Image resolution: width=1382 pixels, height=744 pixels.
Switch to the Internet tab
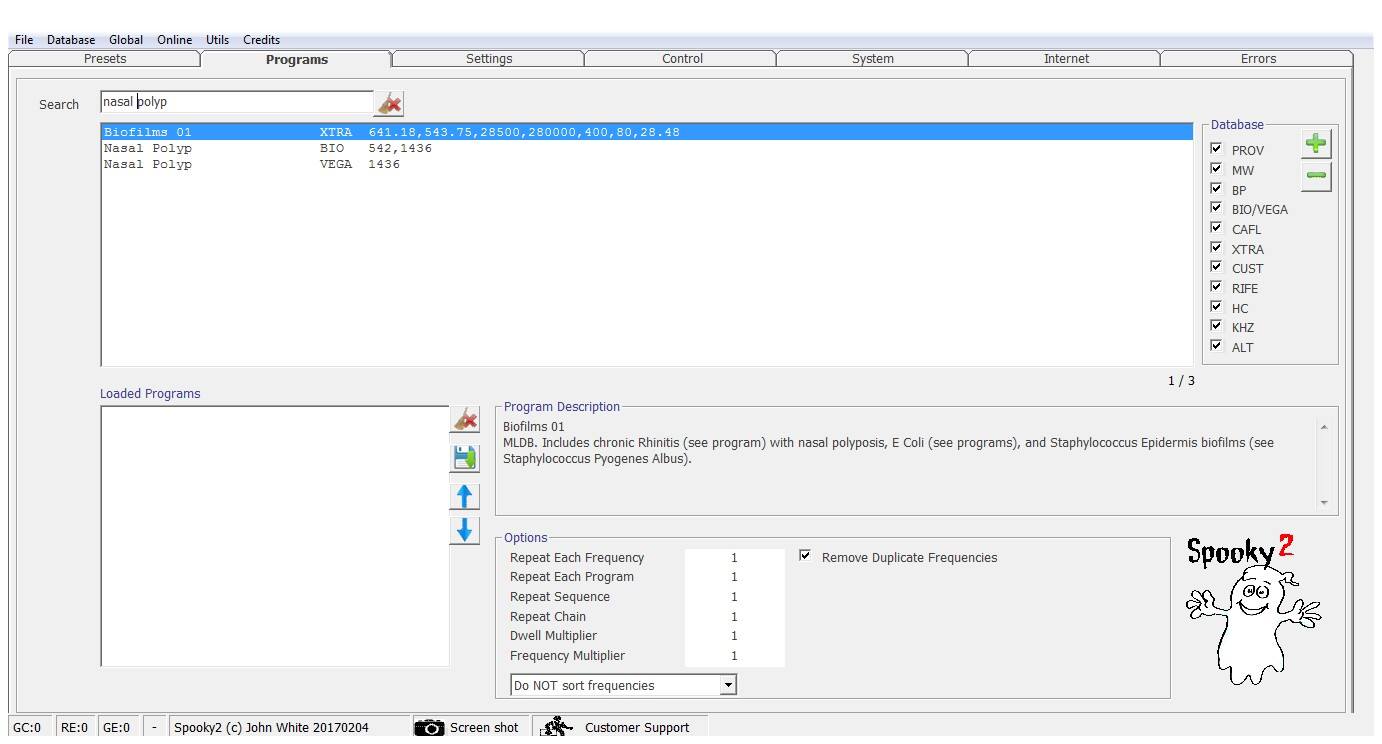[x=1066, y=59]
